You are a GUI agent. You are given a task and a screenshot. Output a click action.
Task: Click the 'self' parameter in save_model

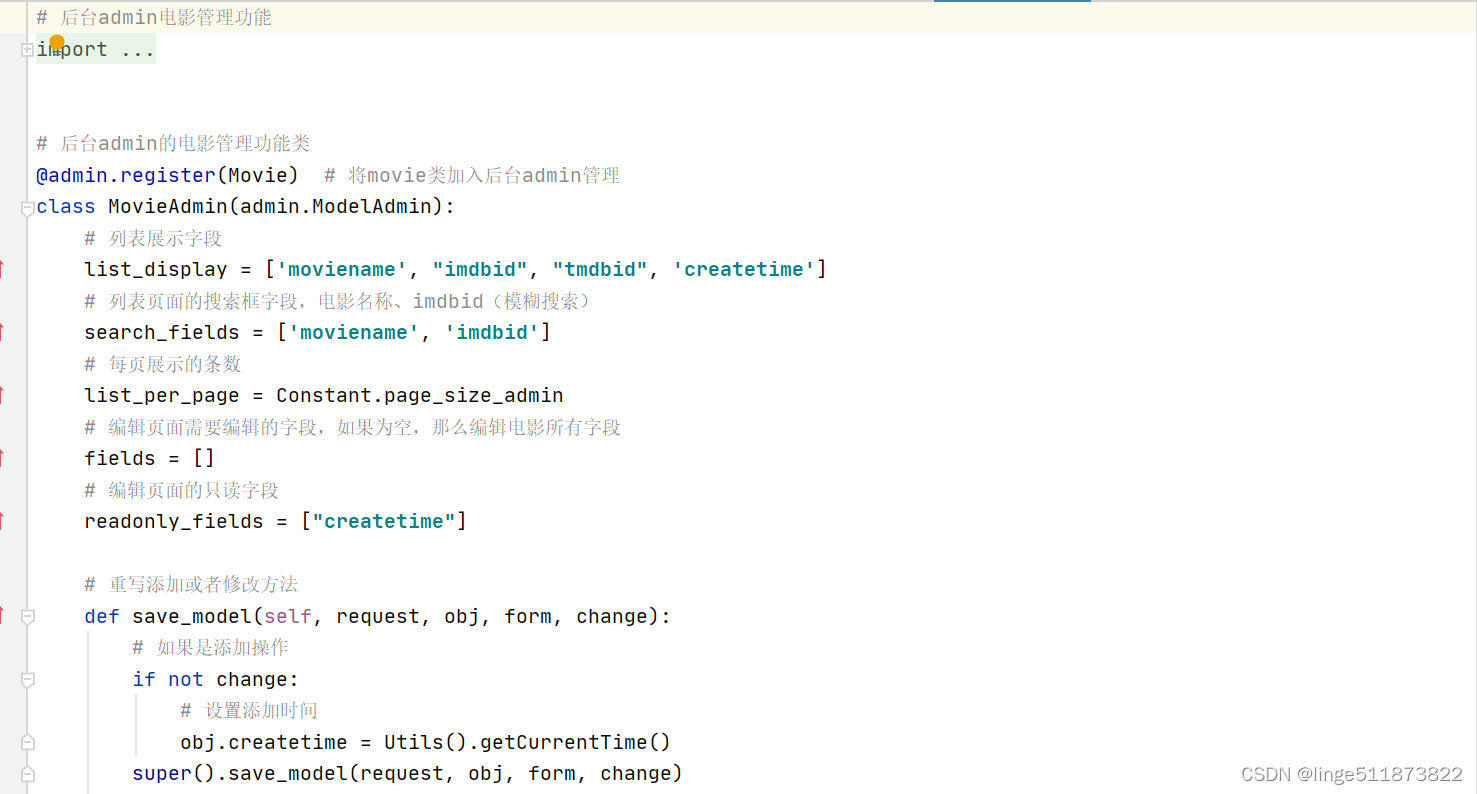click(288, 616)
